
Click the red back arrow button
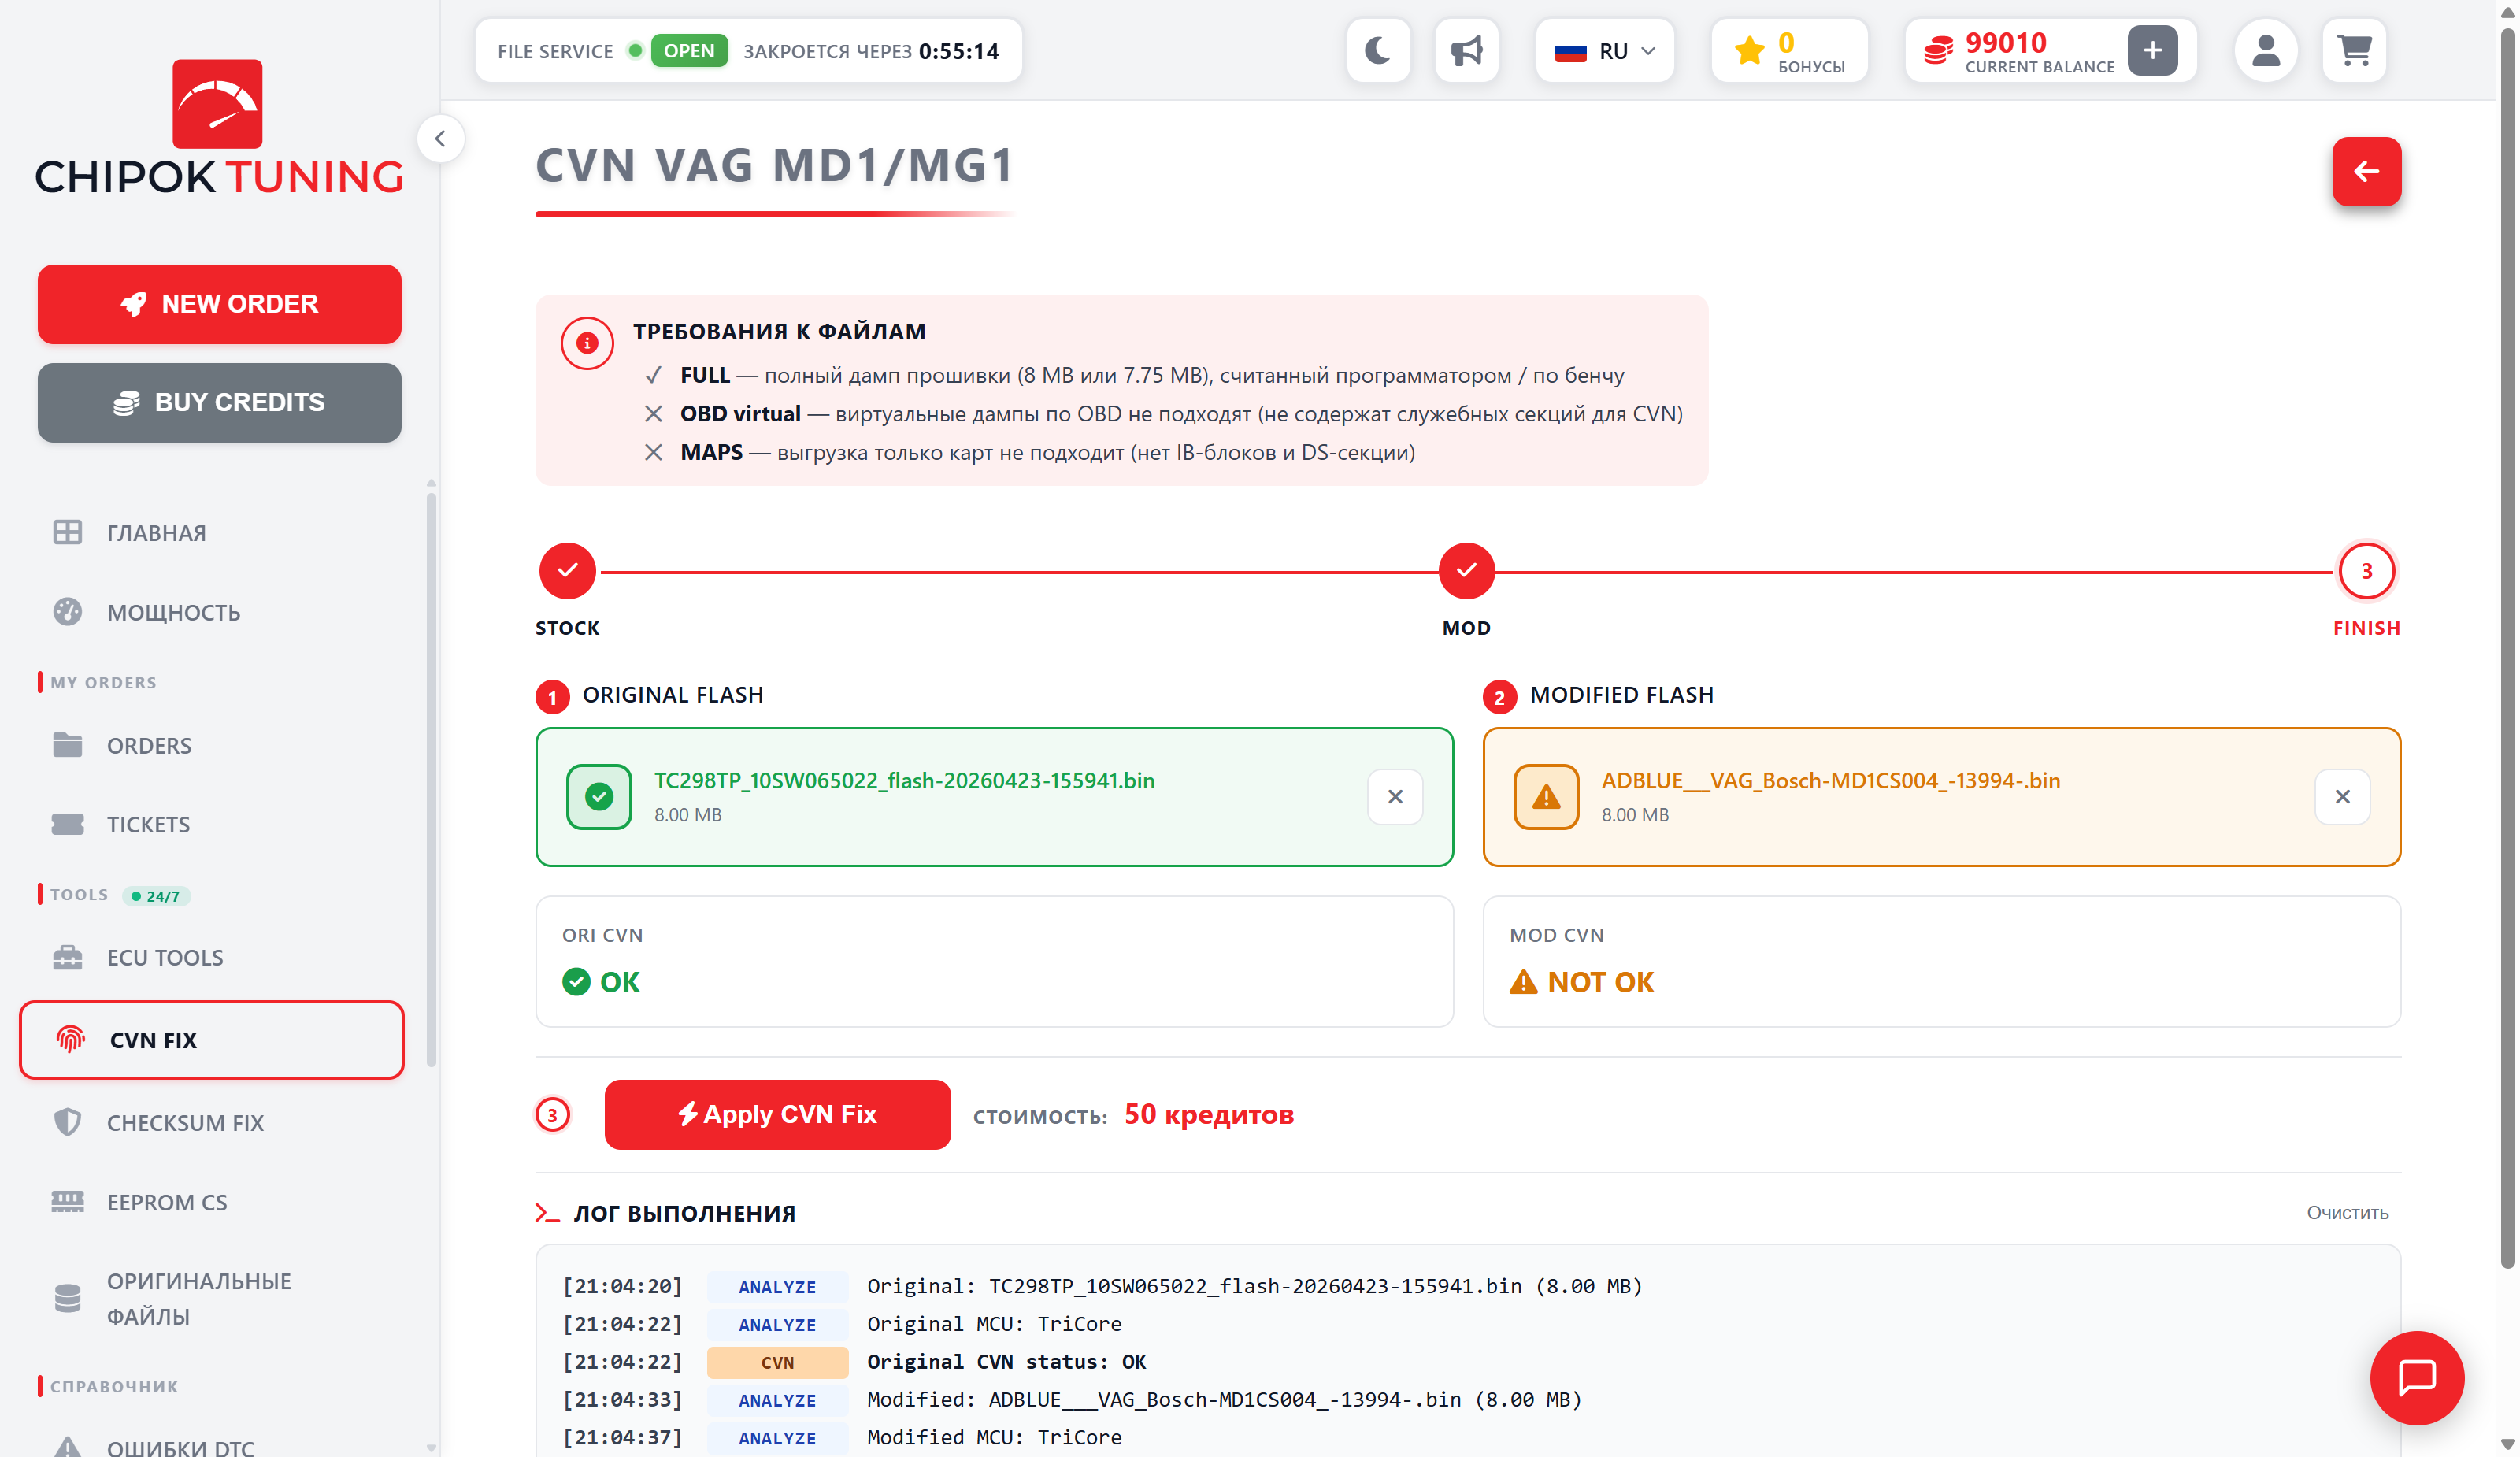tap(2366, 172)
